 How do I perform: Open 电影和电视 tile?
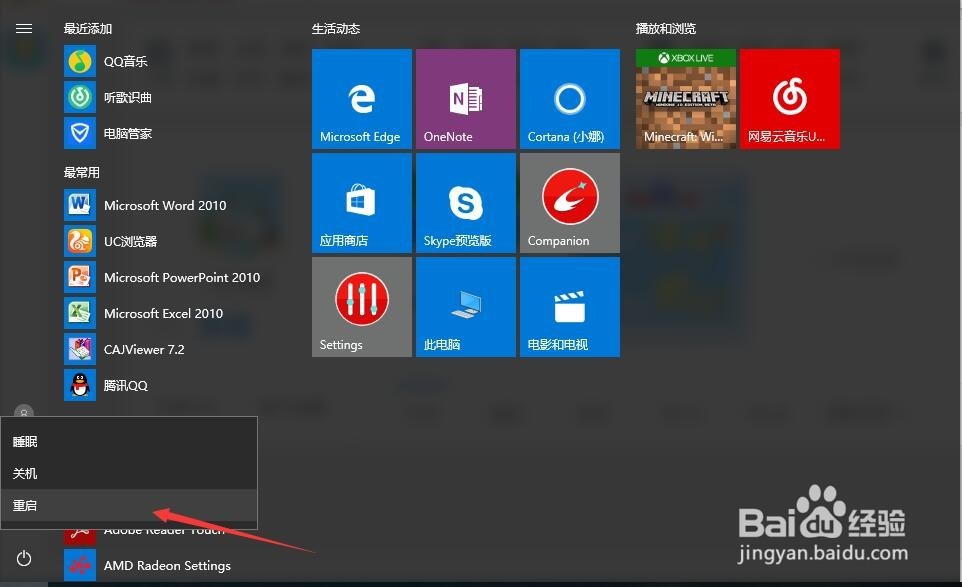[x=570, y=307]
